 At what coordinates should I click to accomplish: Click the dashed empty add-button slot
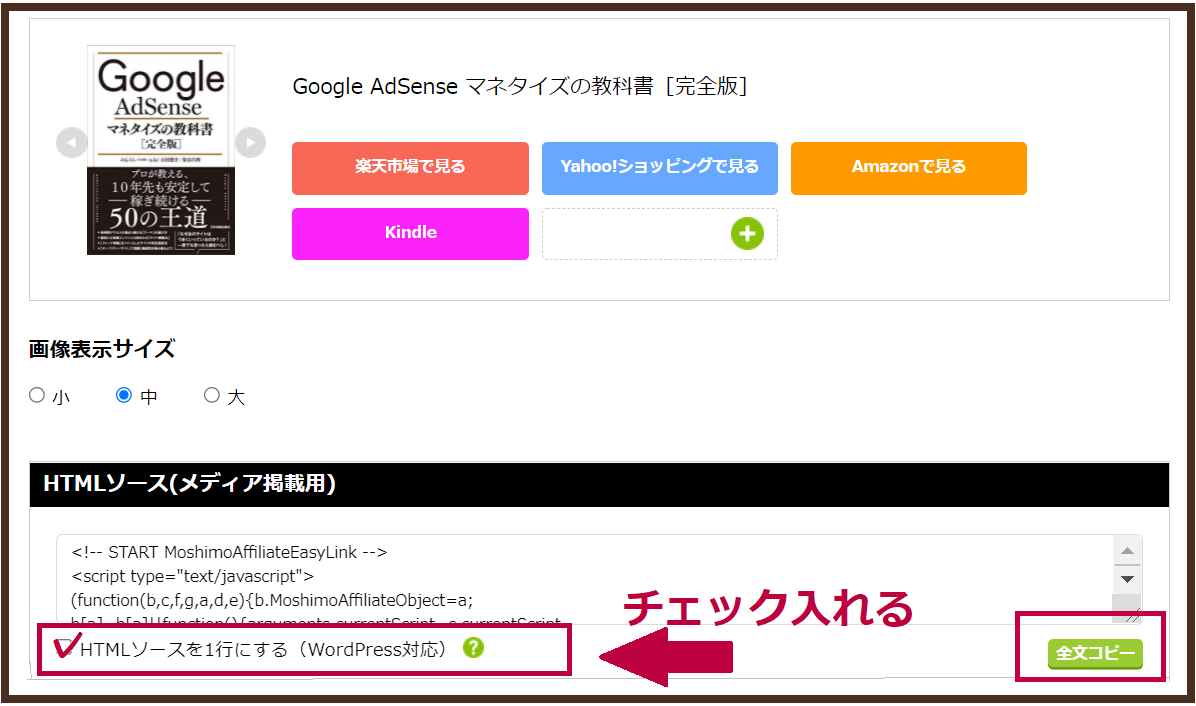point(660,233)
